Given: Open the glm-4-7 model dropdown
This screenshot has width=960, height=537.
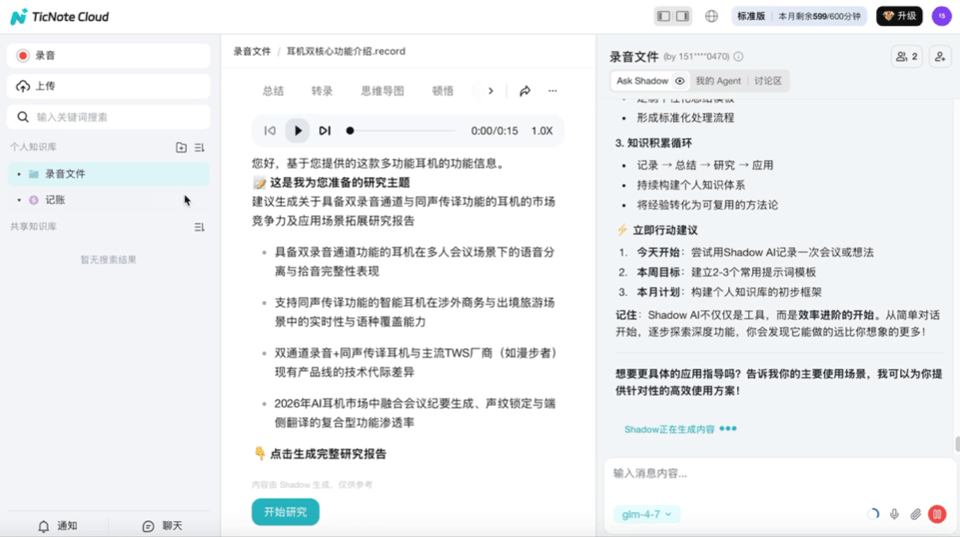Looking at the screenshot, I should point(647,514).
